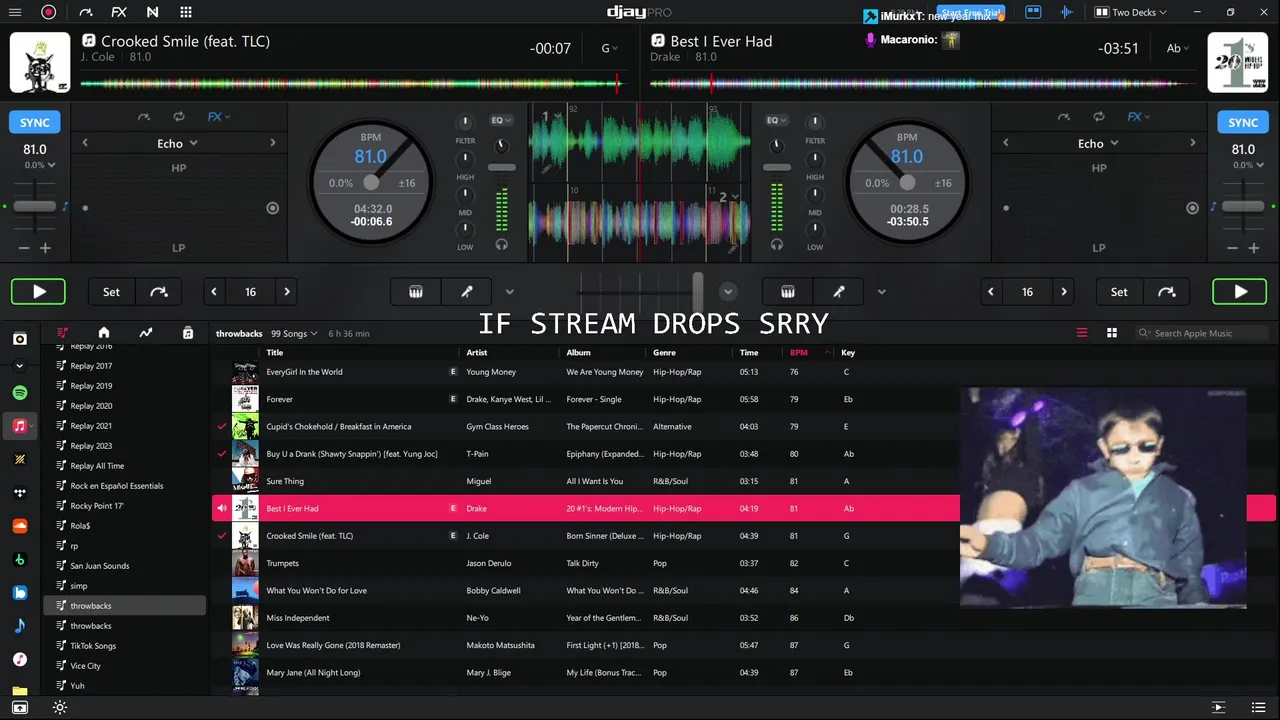Open the Spotify source in the library sidebar
Image resolution: width=1280 pixels, height=720 pixels.
coord(20,393)
